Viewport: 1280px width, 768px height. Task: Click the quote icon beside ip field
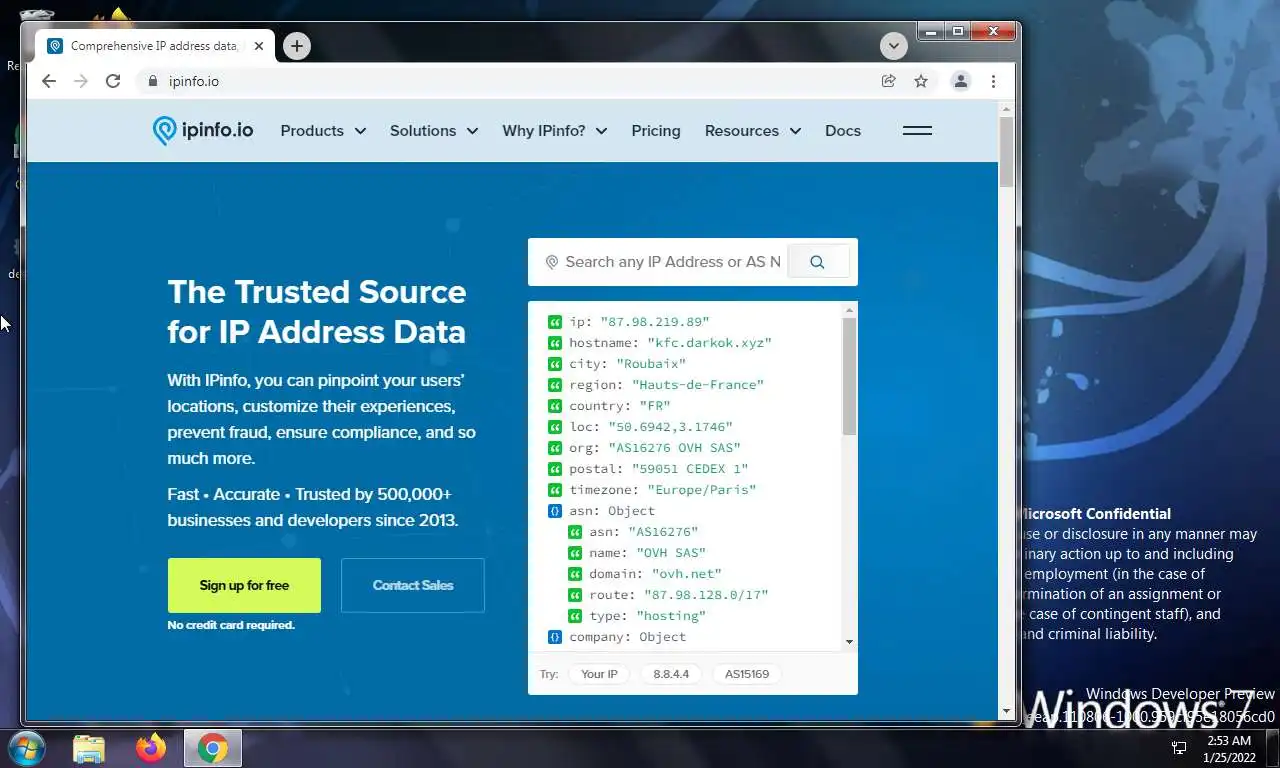(x=555, y=322)
